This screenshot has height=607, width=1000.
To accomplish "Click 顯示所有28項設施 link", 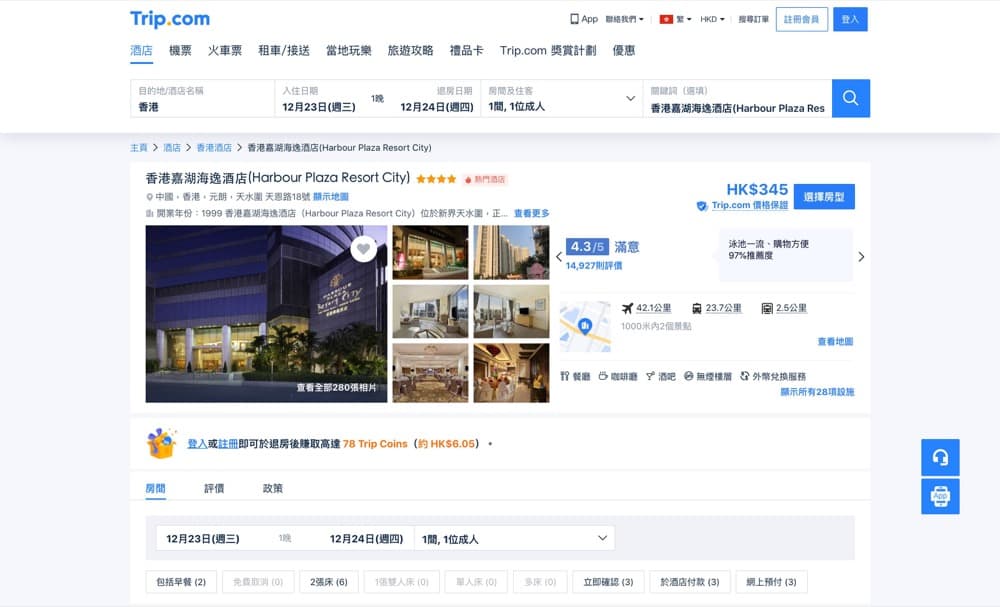I will pyautogui.click(x=817, y=392).
